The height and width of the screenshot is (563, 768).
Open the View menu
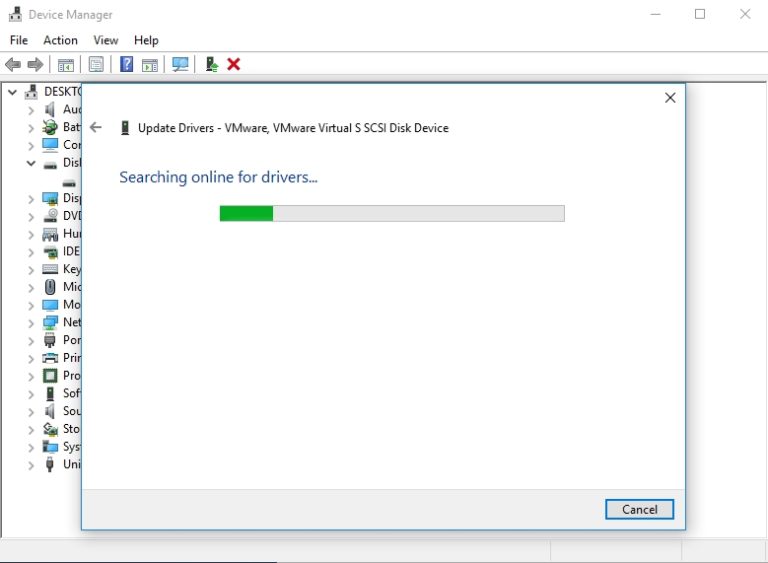point(106,40)
